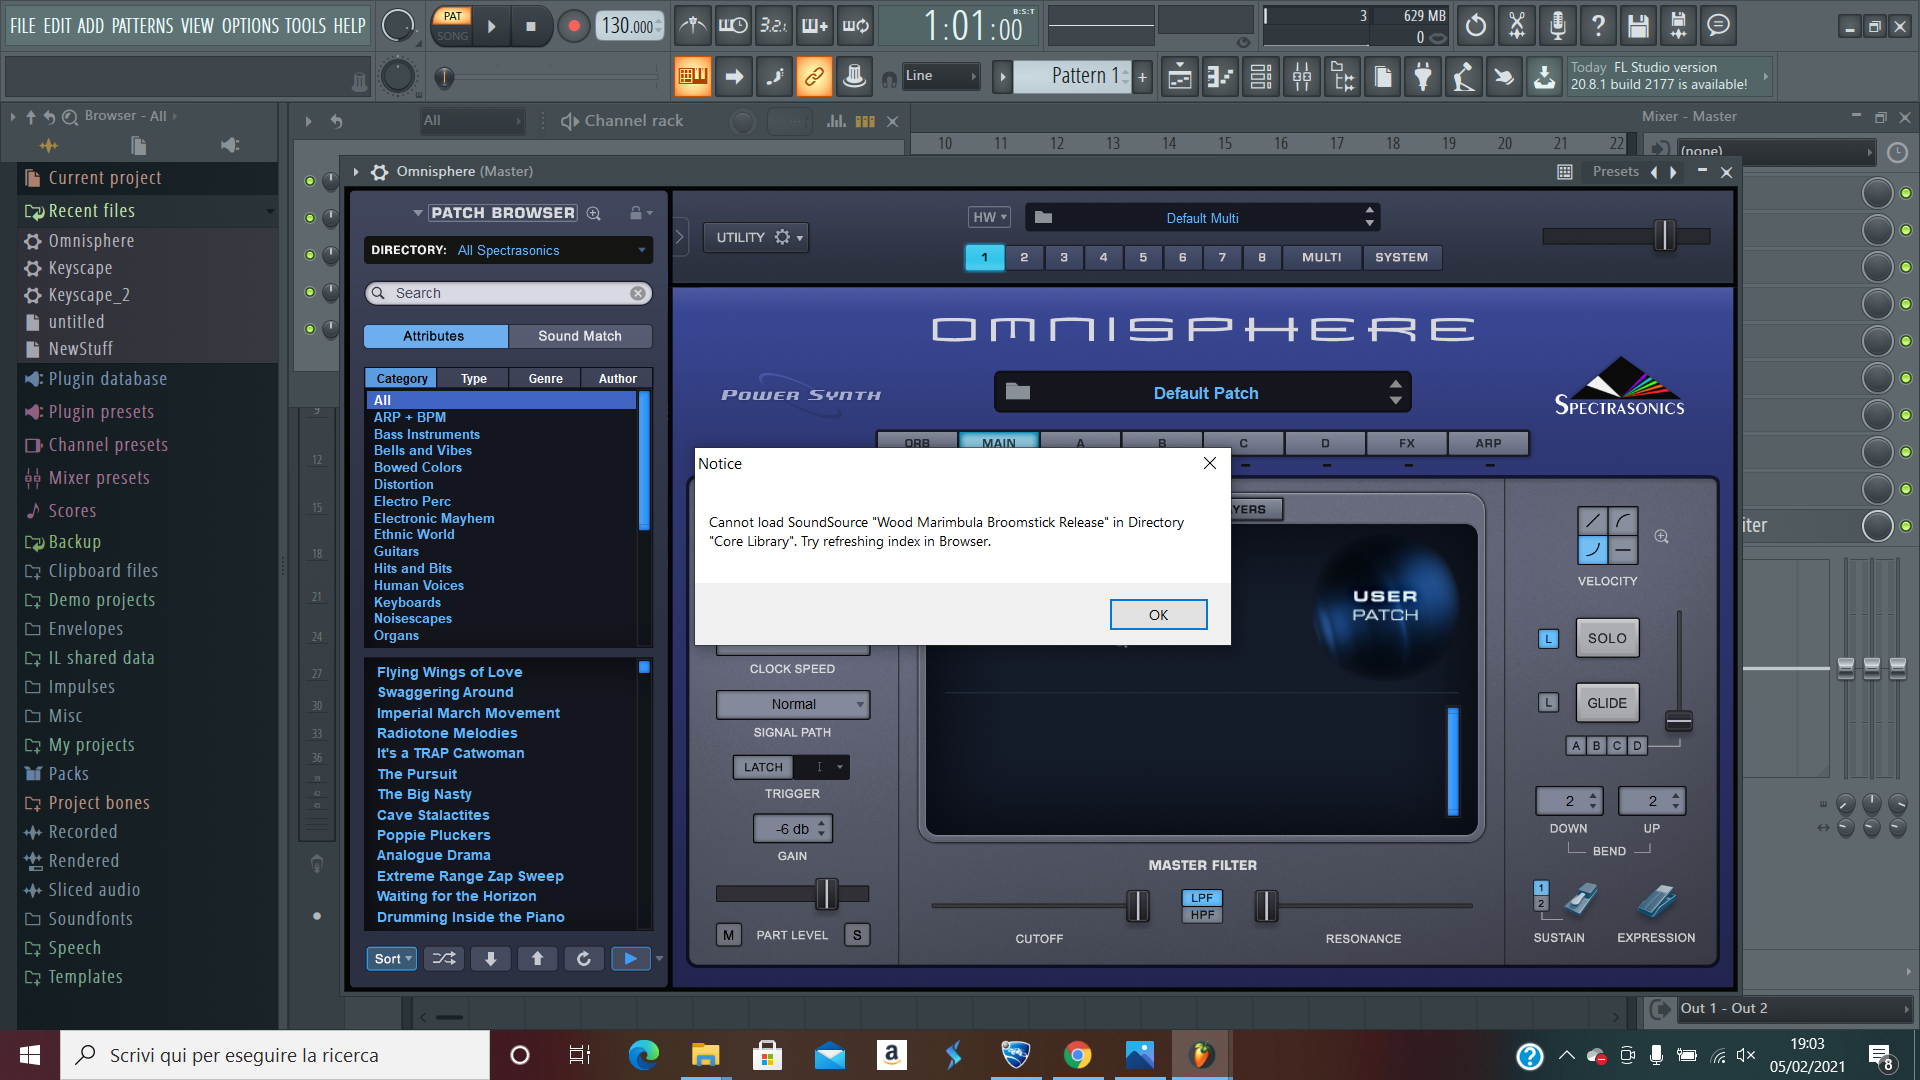Click the add pattern plus button
This screenshot has width=1920, height=1080.
[1142, 76]
